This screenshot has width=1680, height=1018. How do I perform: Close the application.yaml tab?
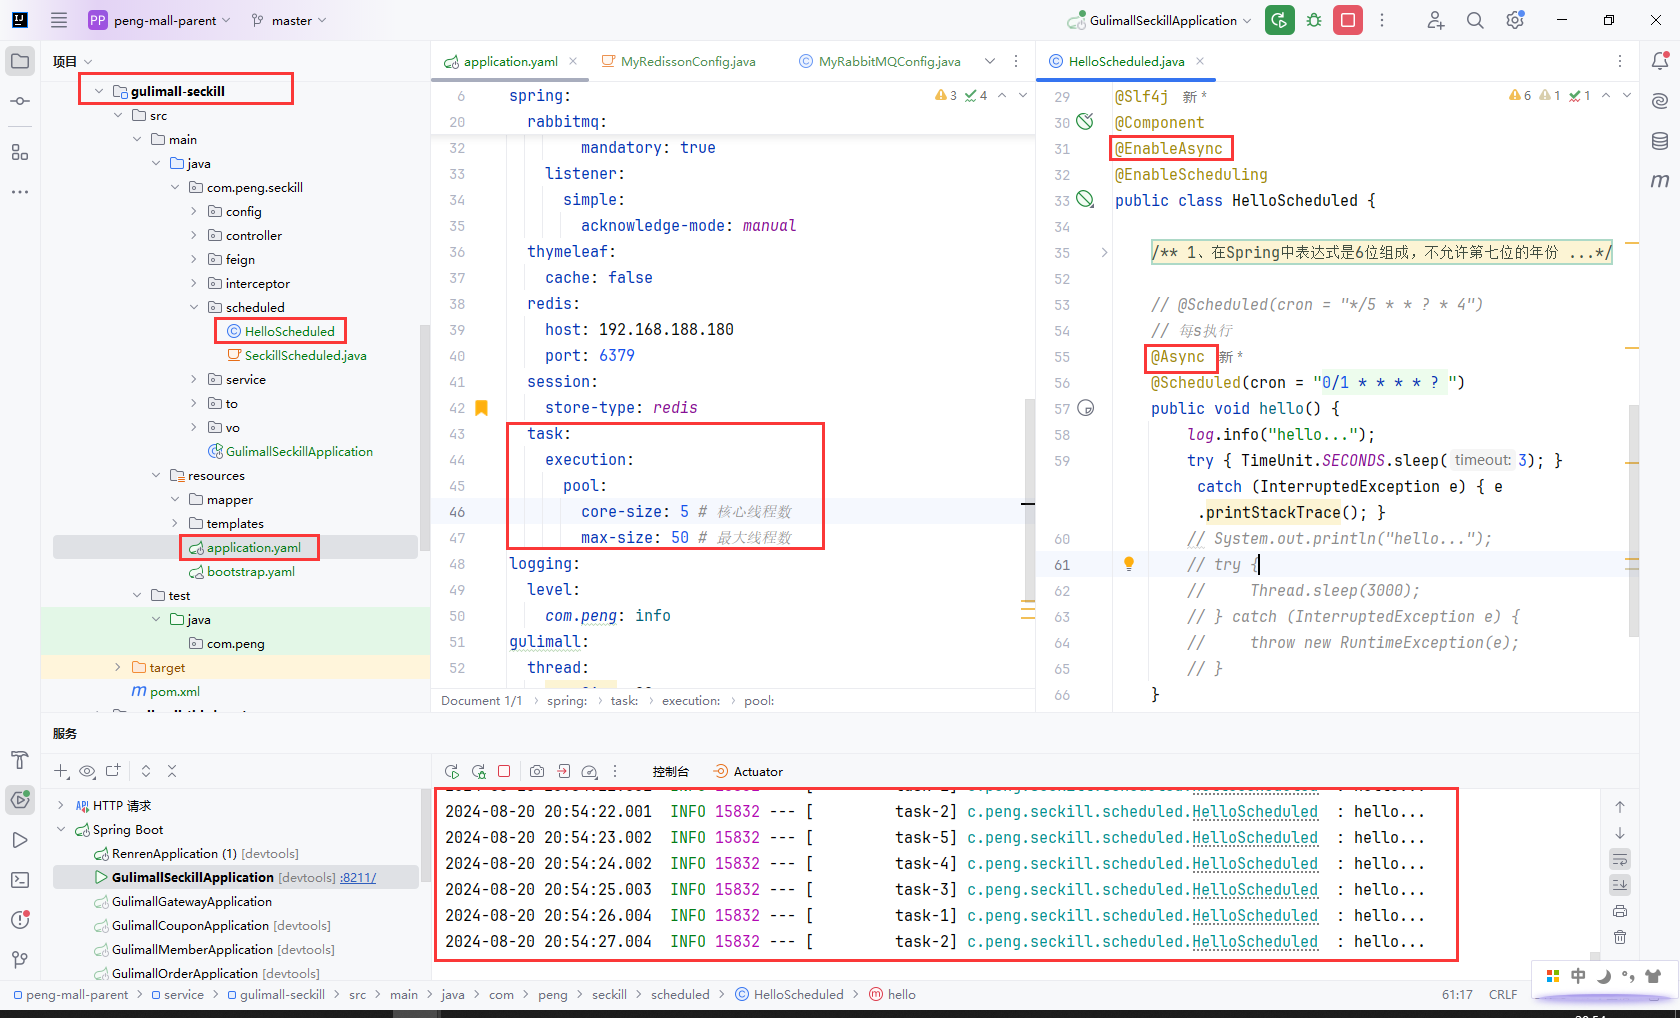(573, 61)
